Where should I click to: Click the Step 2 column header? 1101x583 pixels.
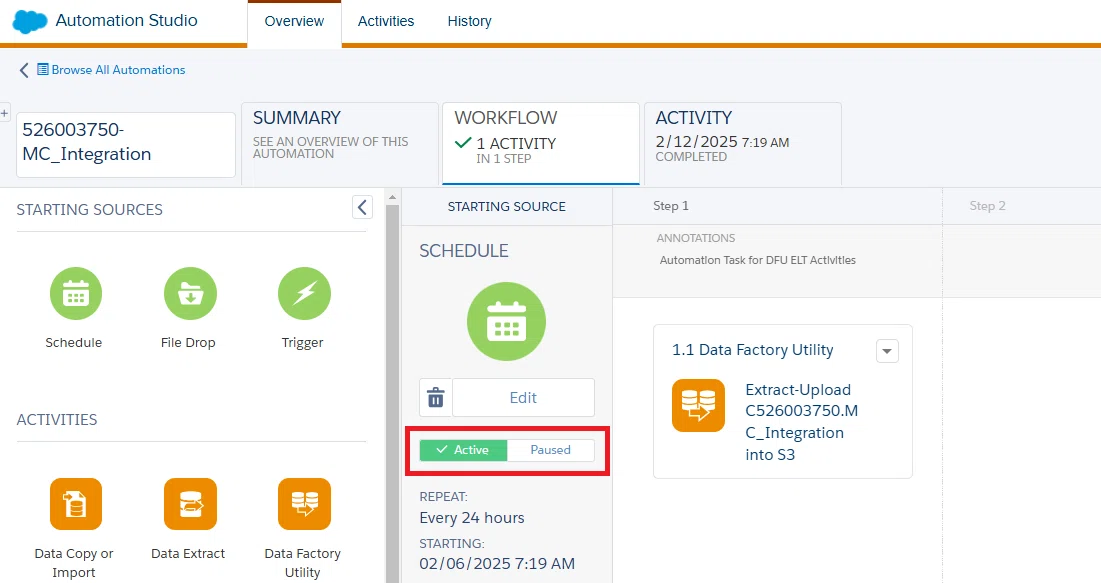(x=987, y=206)
